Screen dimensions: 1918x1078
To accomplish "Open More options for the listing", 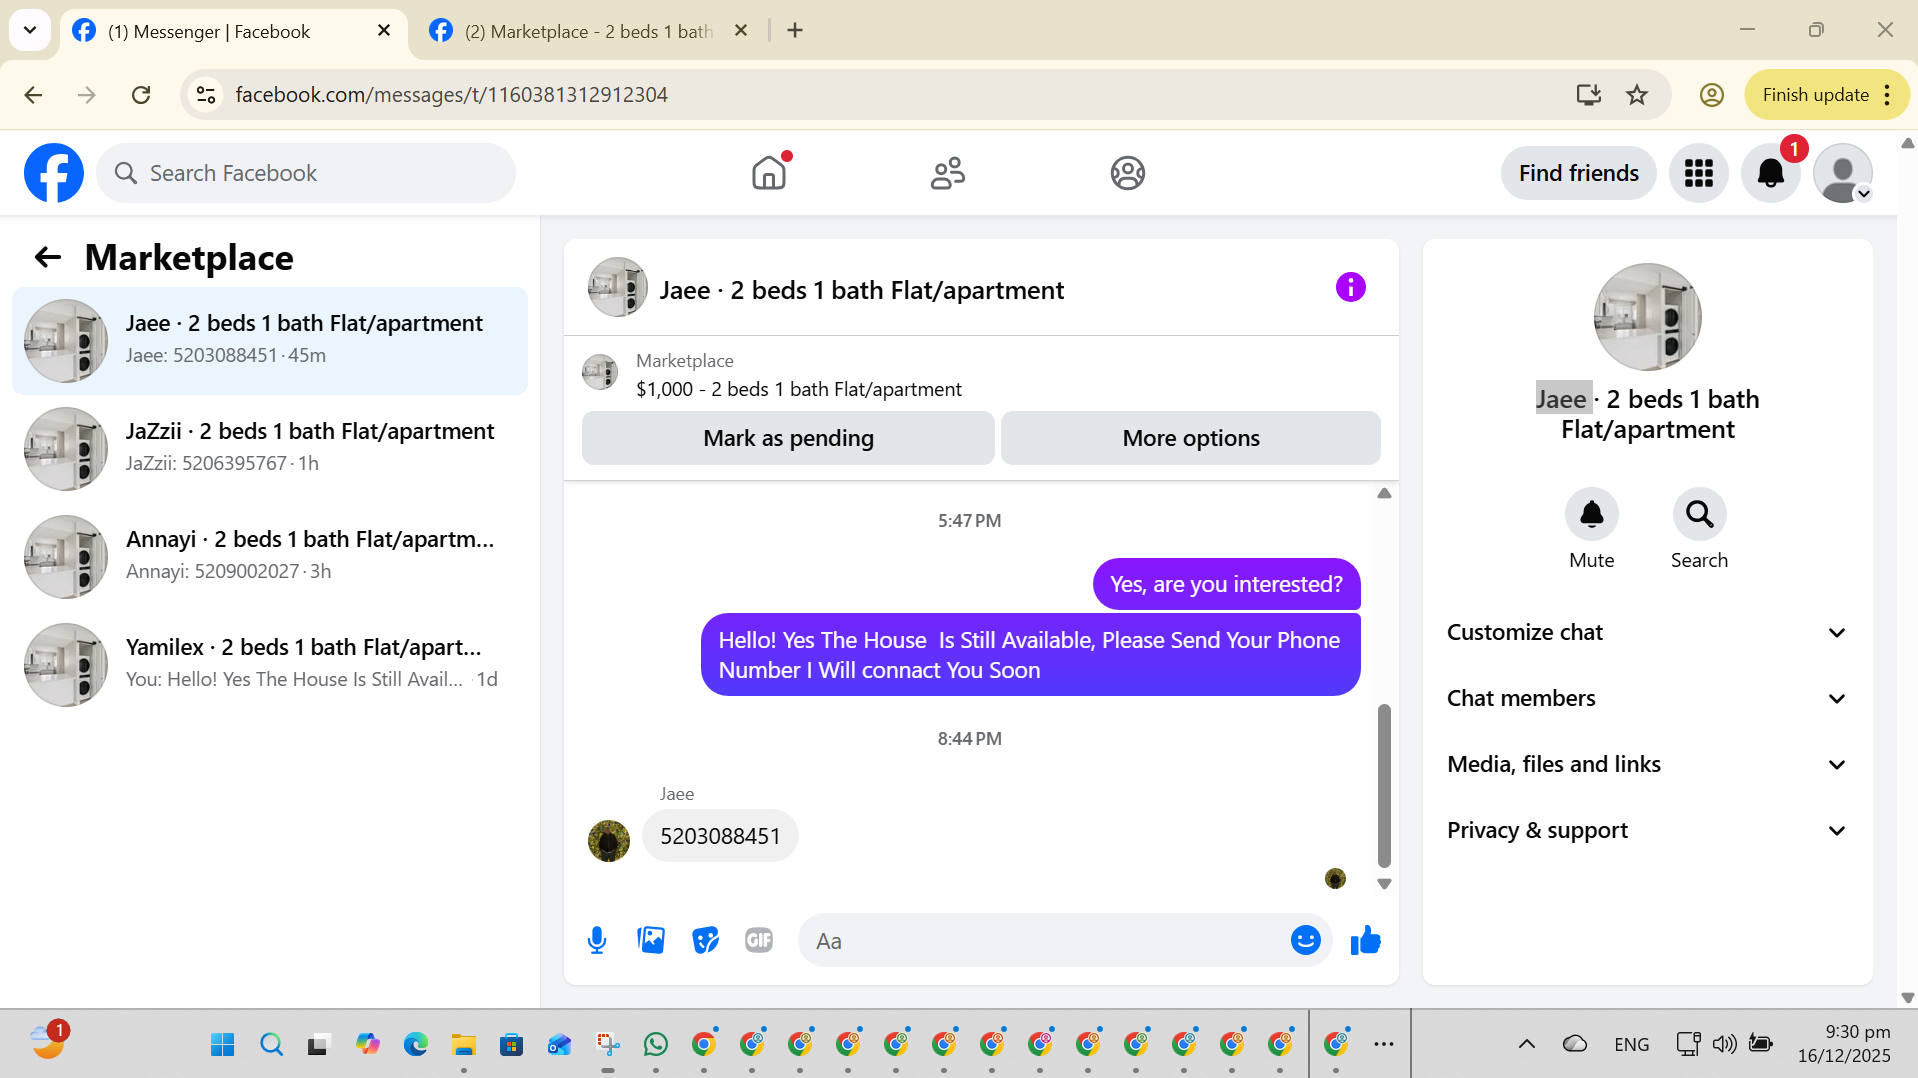I will (x=1191, y=438).
